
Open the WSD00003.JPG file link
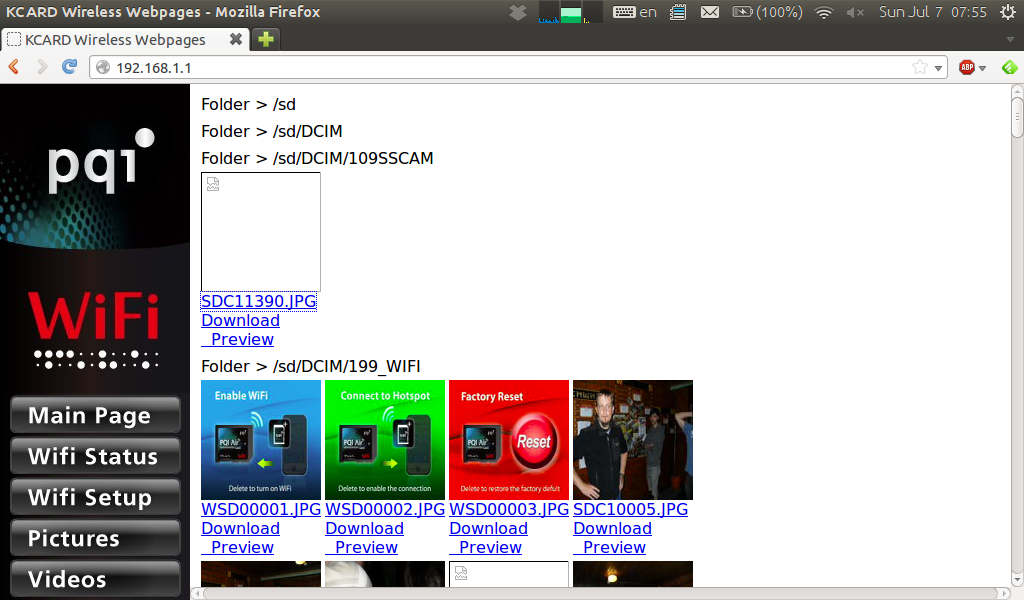tap(509, 509)
